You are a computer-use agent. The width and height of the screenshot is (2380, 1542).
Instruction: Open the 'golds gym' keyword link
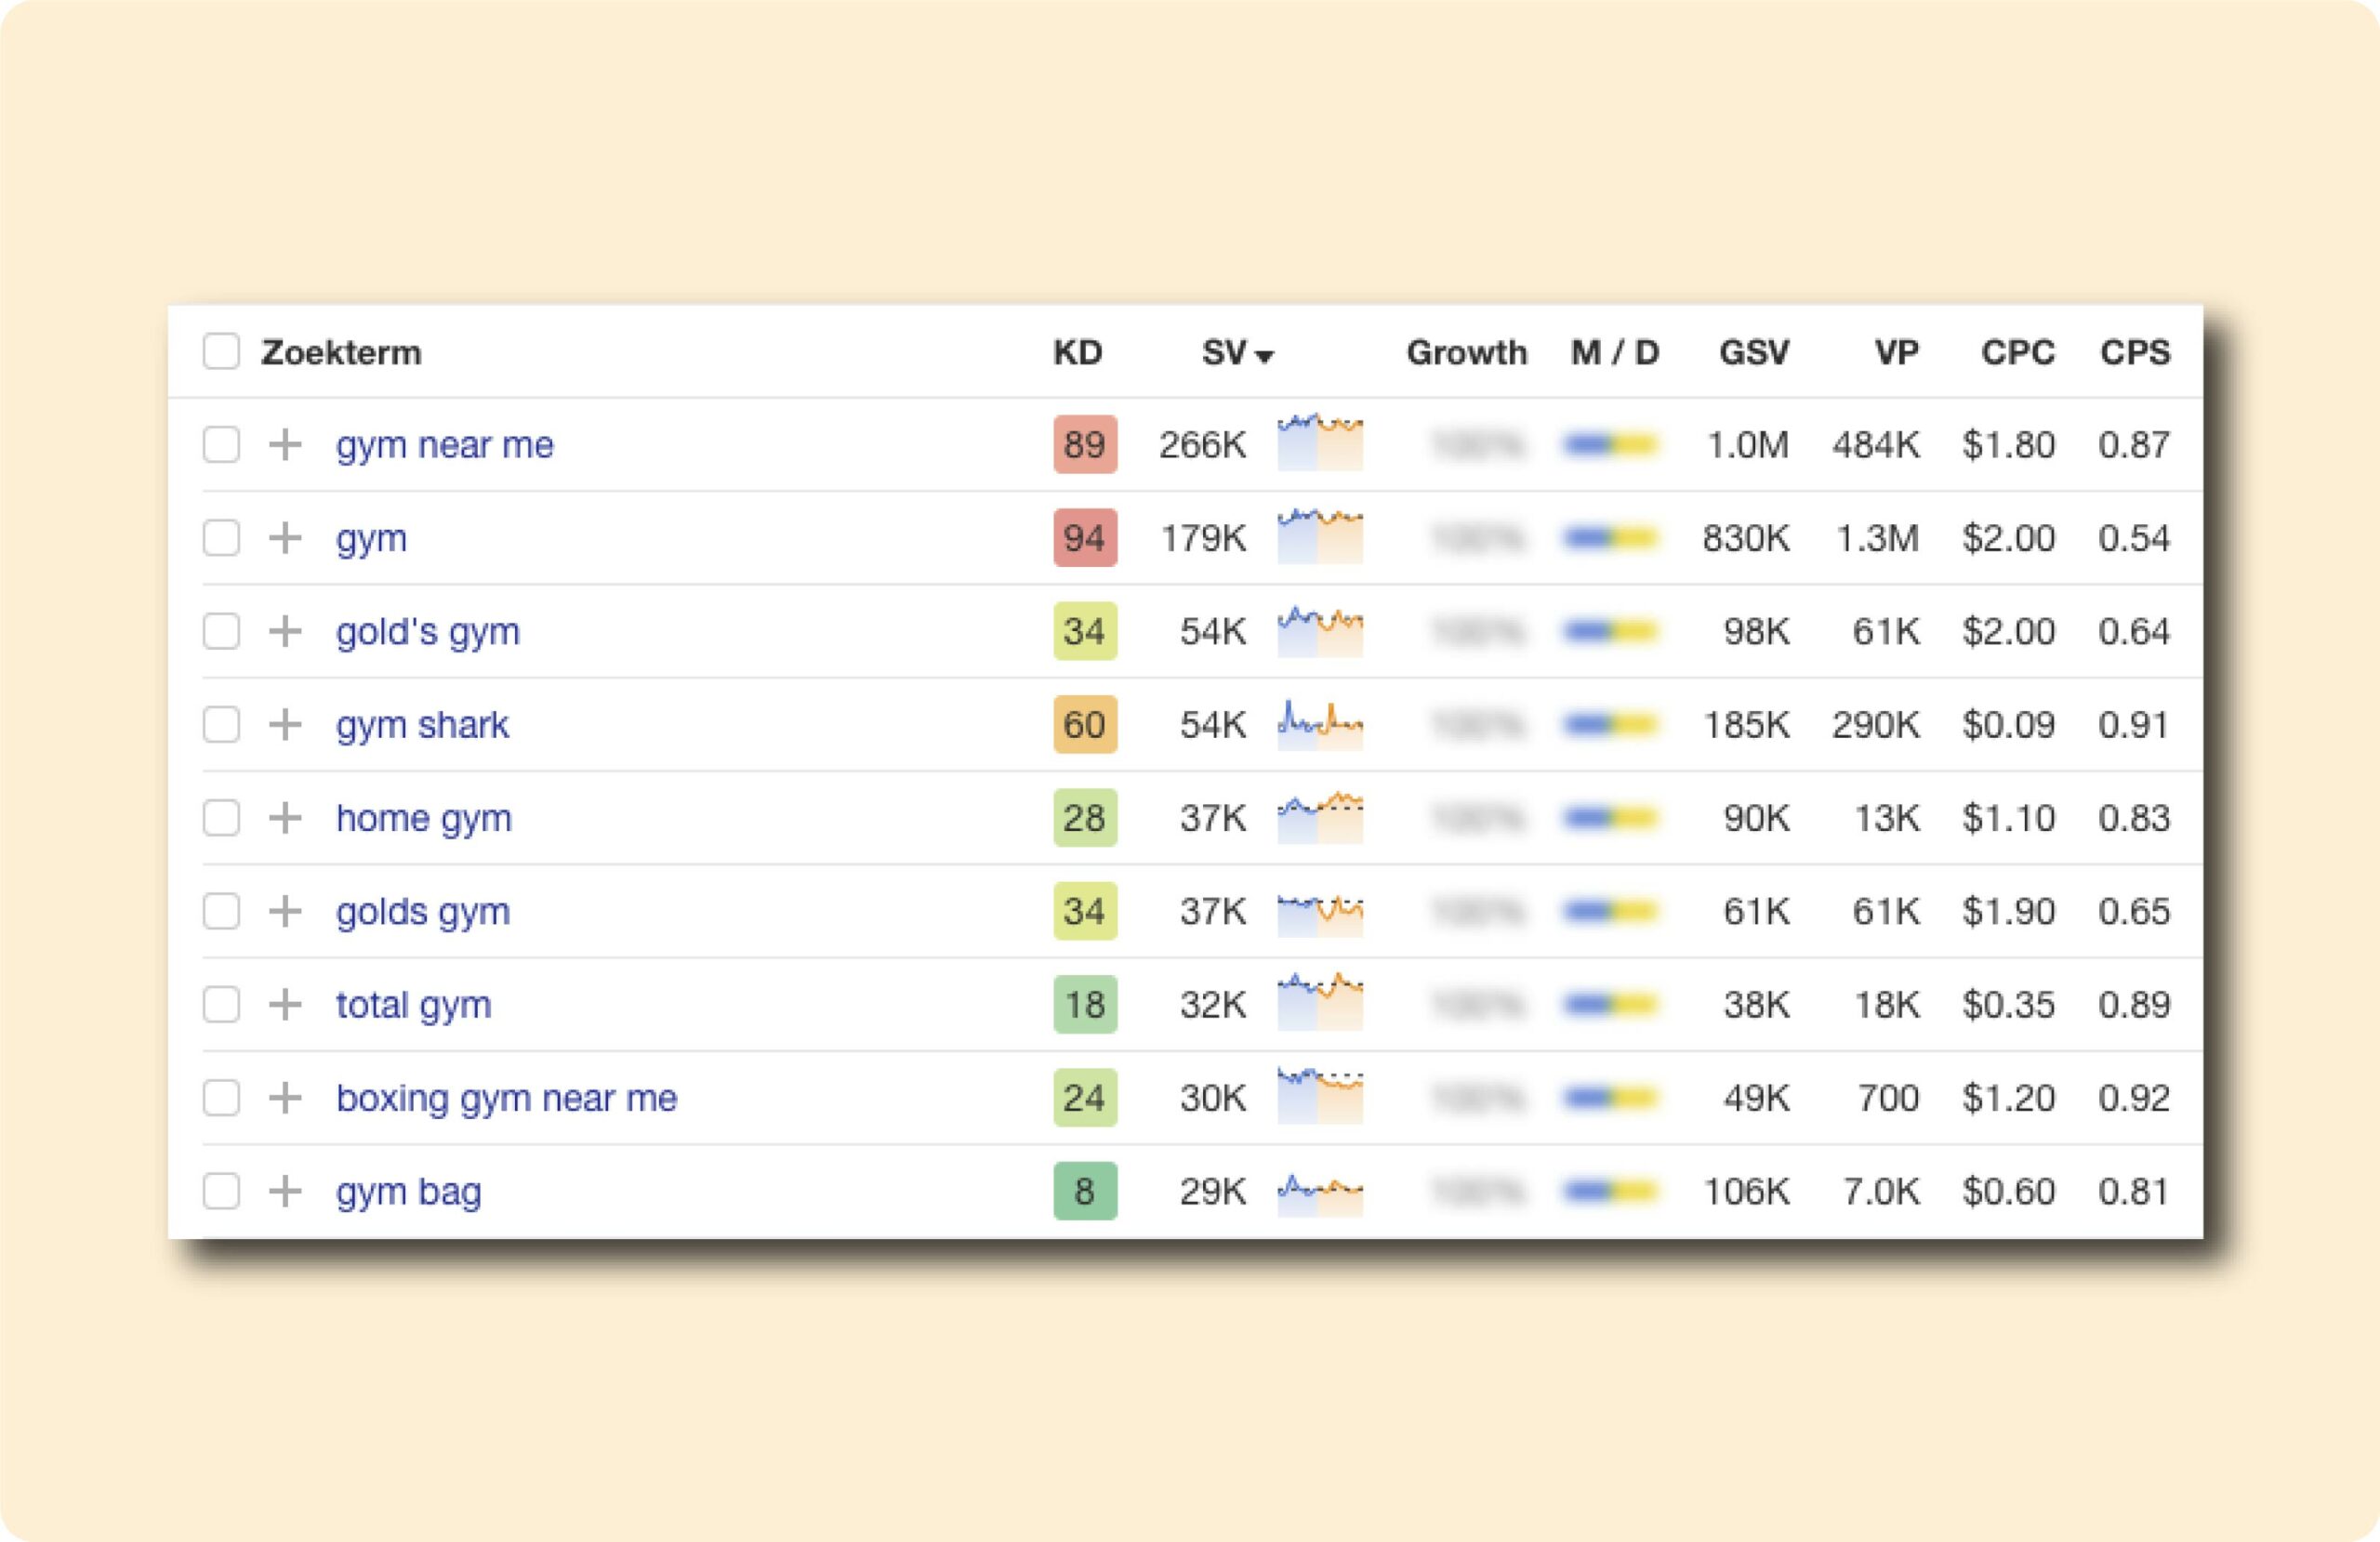pos(422,911)
